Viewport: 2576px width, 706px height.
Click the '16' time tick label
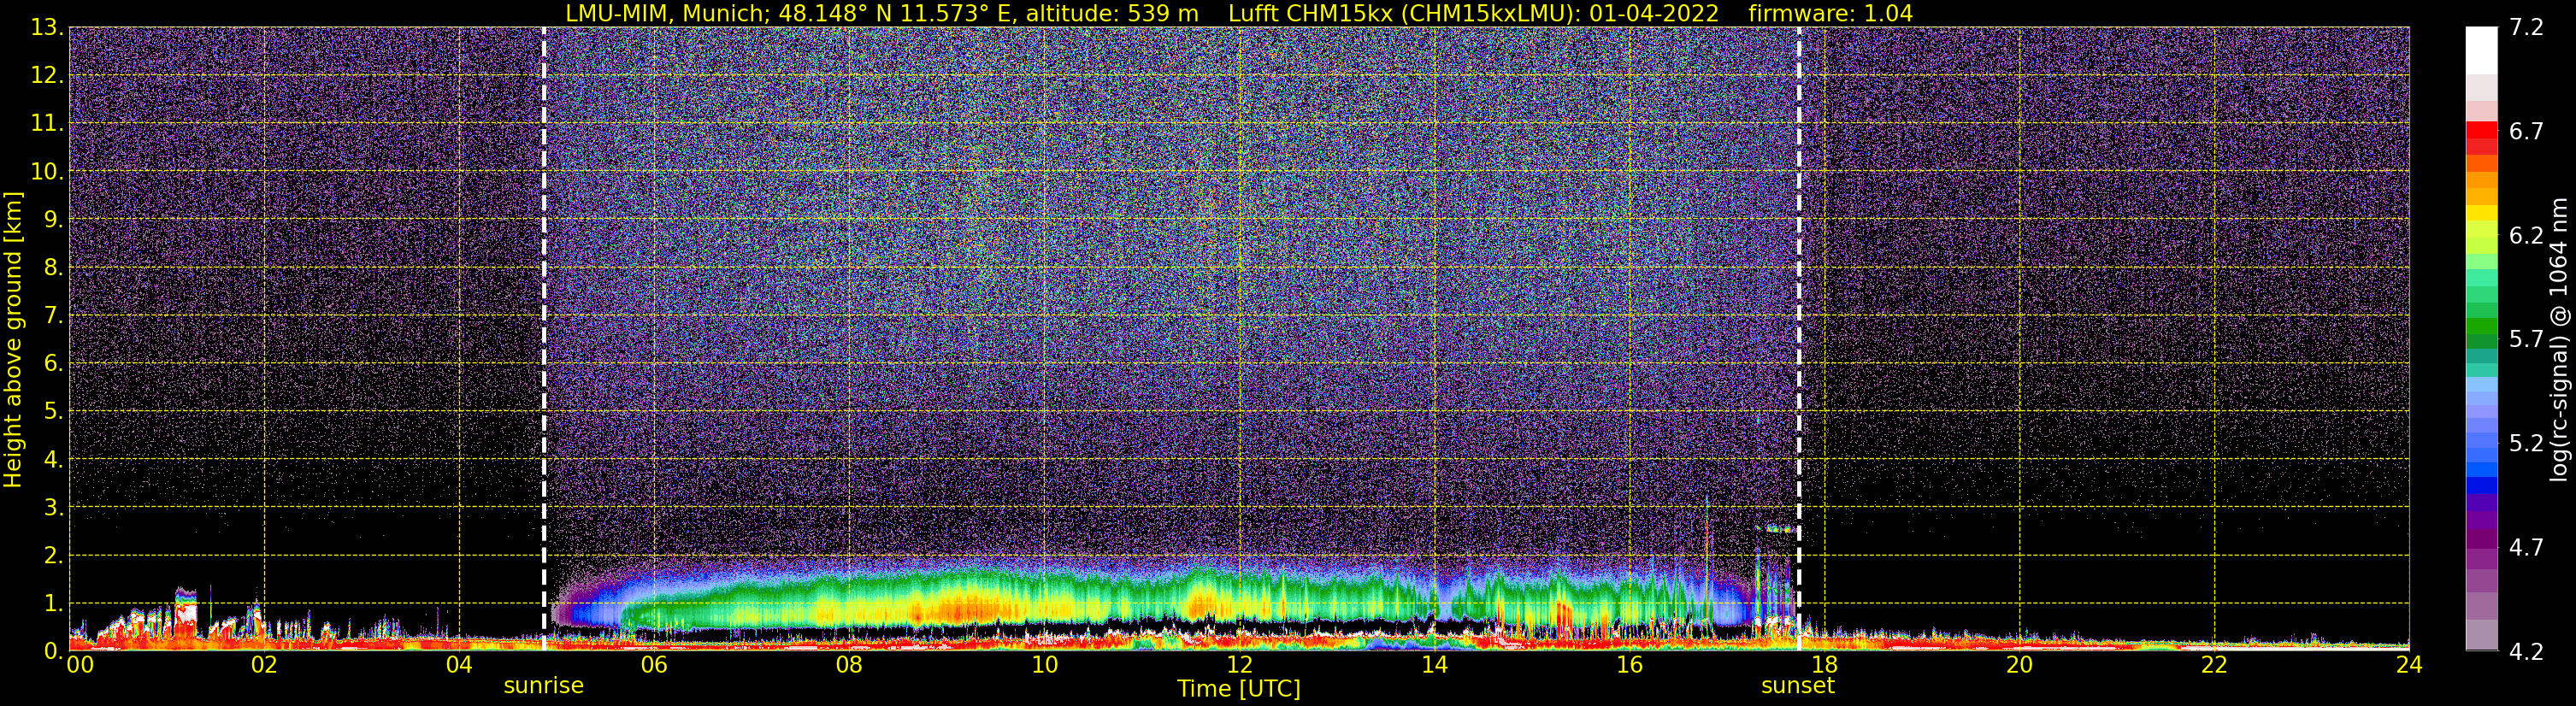point(1629,664)
